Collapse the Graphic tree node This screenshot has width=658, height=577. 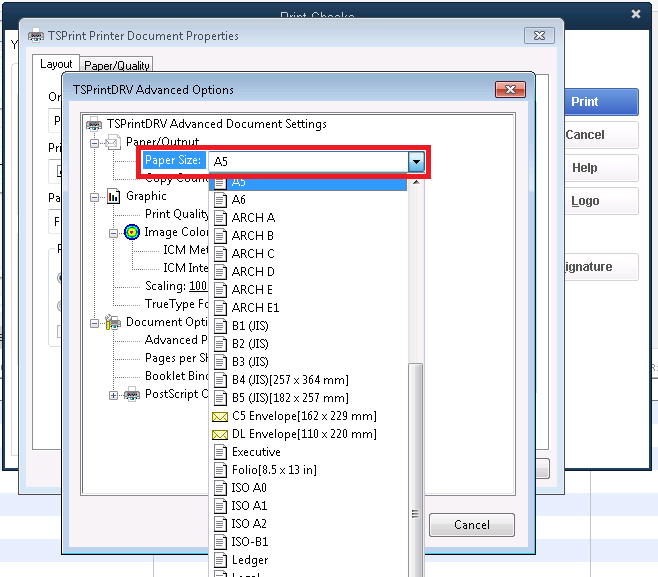tap(95, 197)
